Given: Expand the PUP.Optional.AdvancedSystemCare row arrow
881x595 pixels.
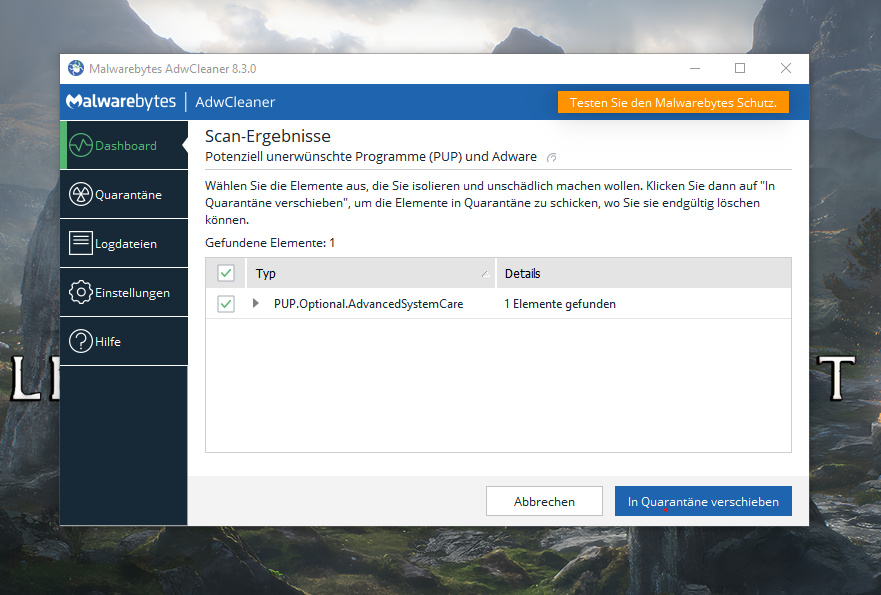Looking at the screenshot, I should pyautogui.click(x=256, y=304).
